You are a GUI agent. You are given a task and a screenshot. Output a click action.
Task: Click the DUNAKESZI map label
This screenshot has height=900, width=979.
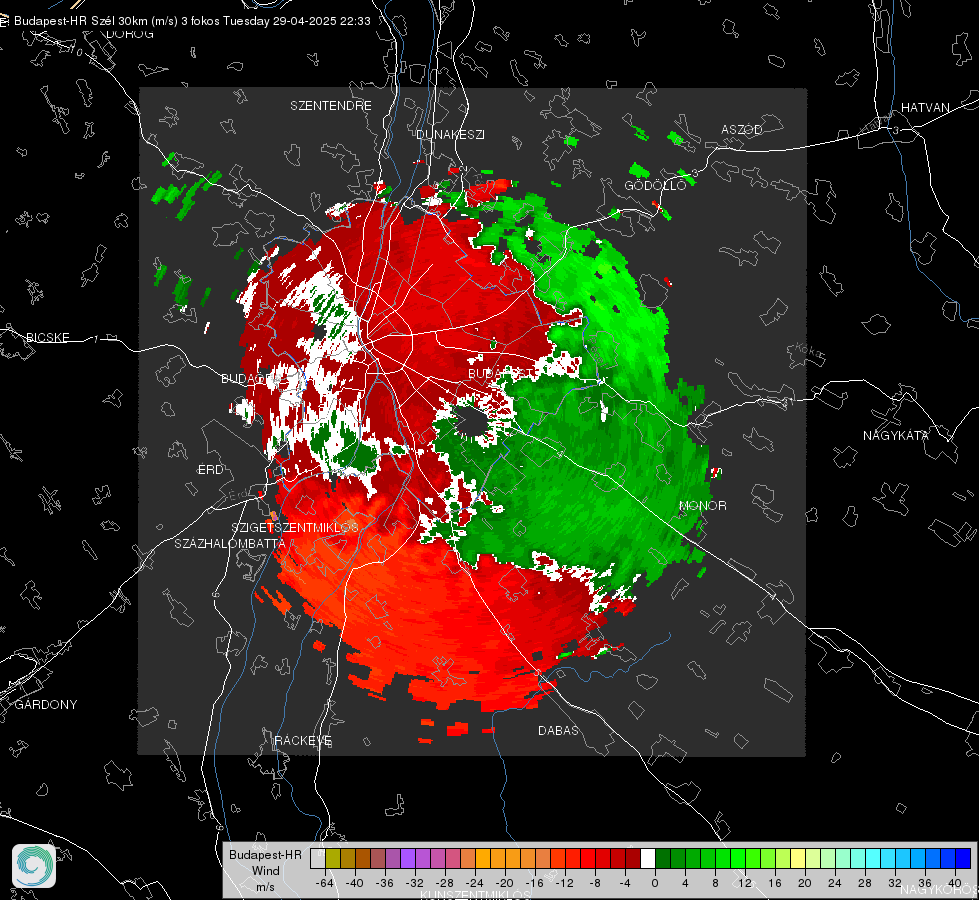[x=450, y=134]
